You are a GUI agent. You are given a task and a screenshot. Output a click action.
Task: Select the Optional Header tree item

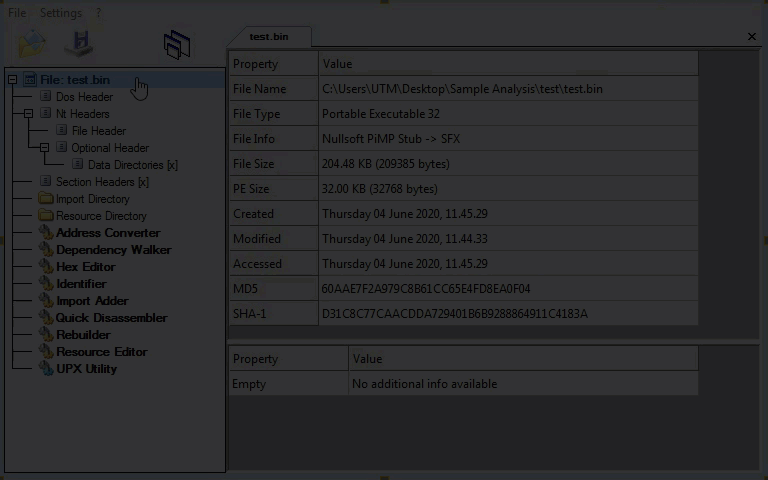[x=110, y=147]
